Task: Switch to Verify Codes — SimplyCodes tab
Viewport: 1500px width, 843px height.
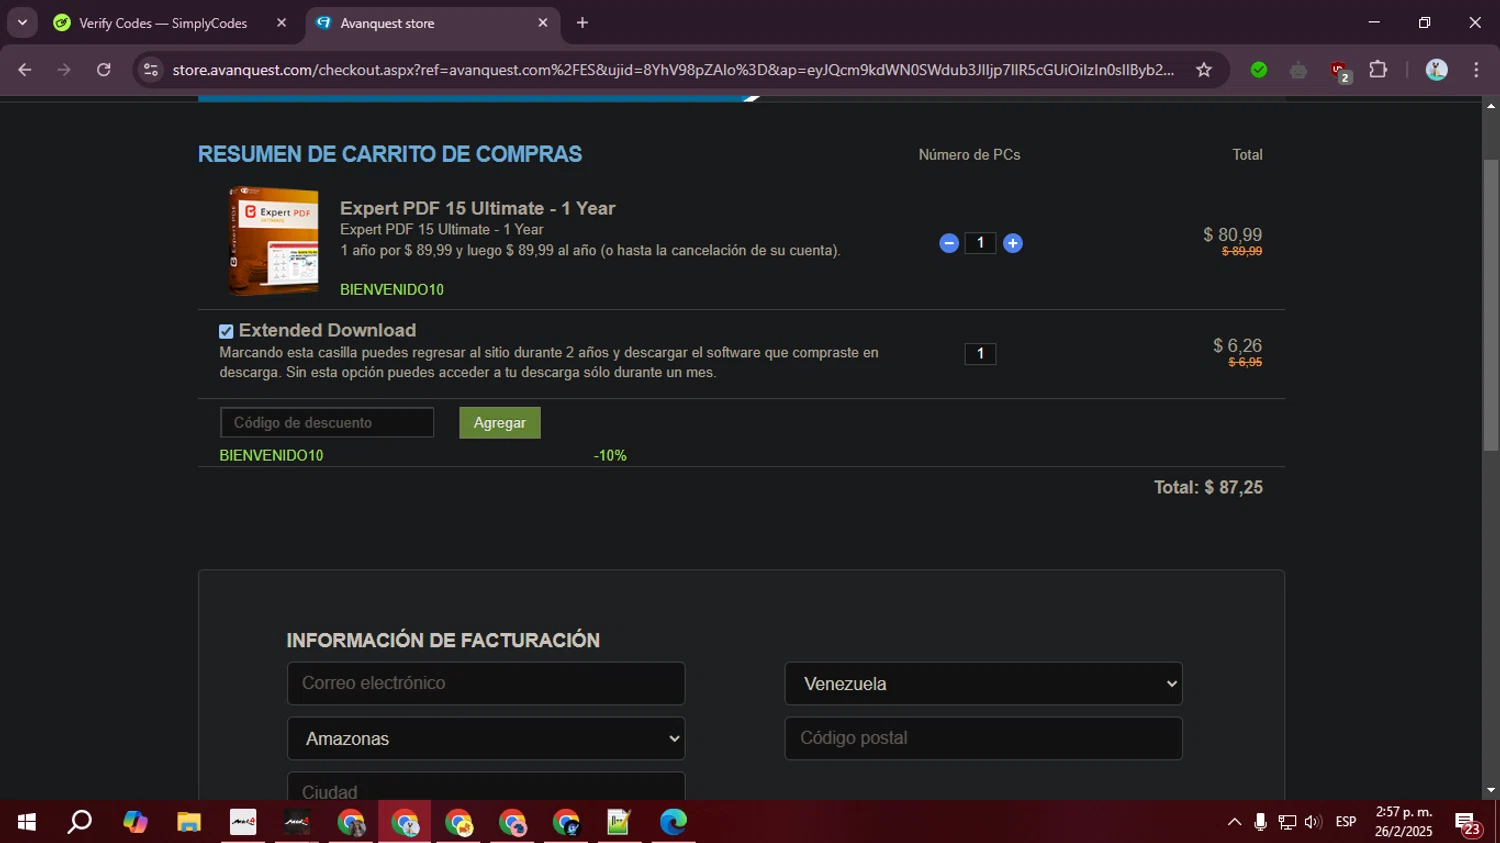Action: pos(162,23)
